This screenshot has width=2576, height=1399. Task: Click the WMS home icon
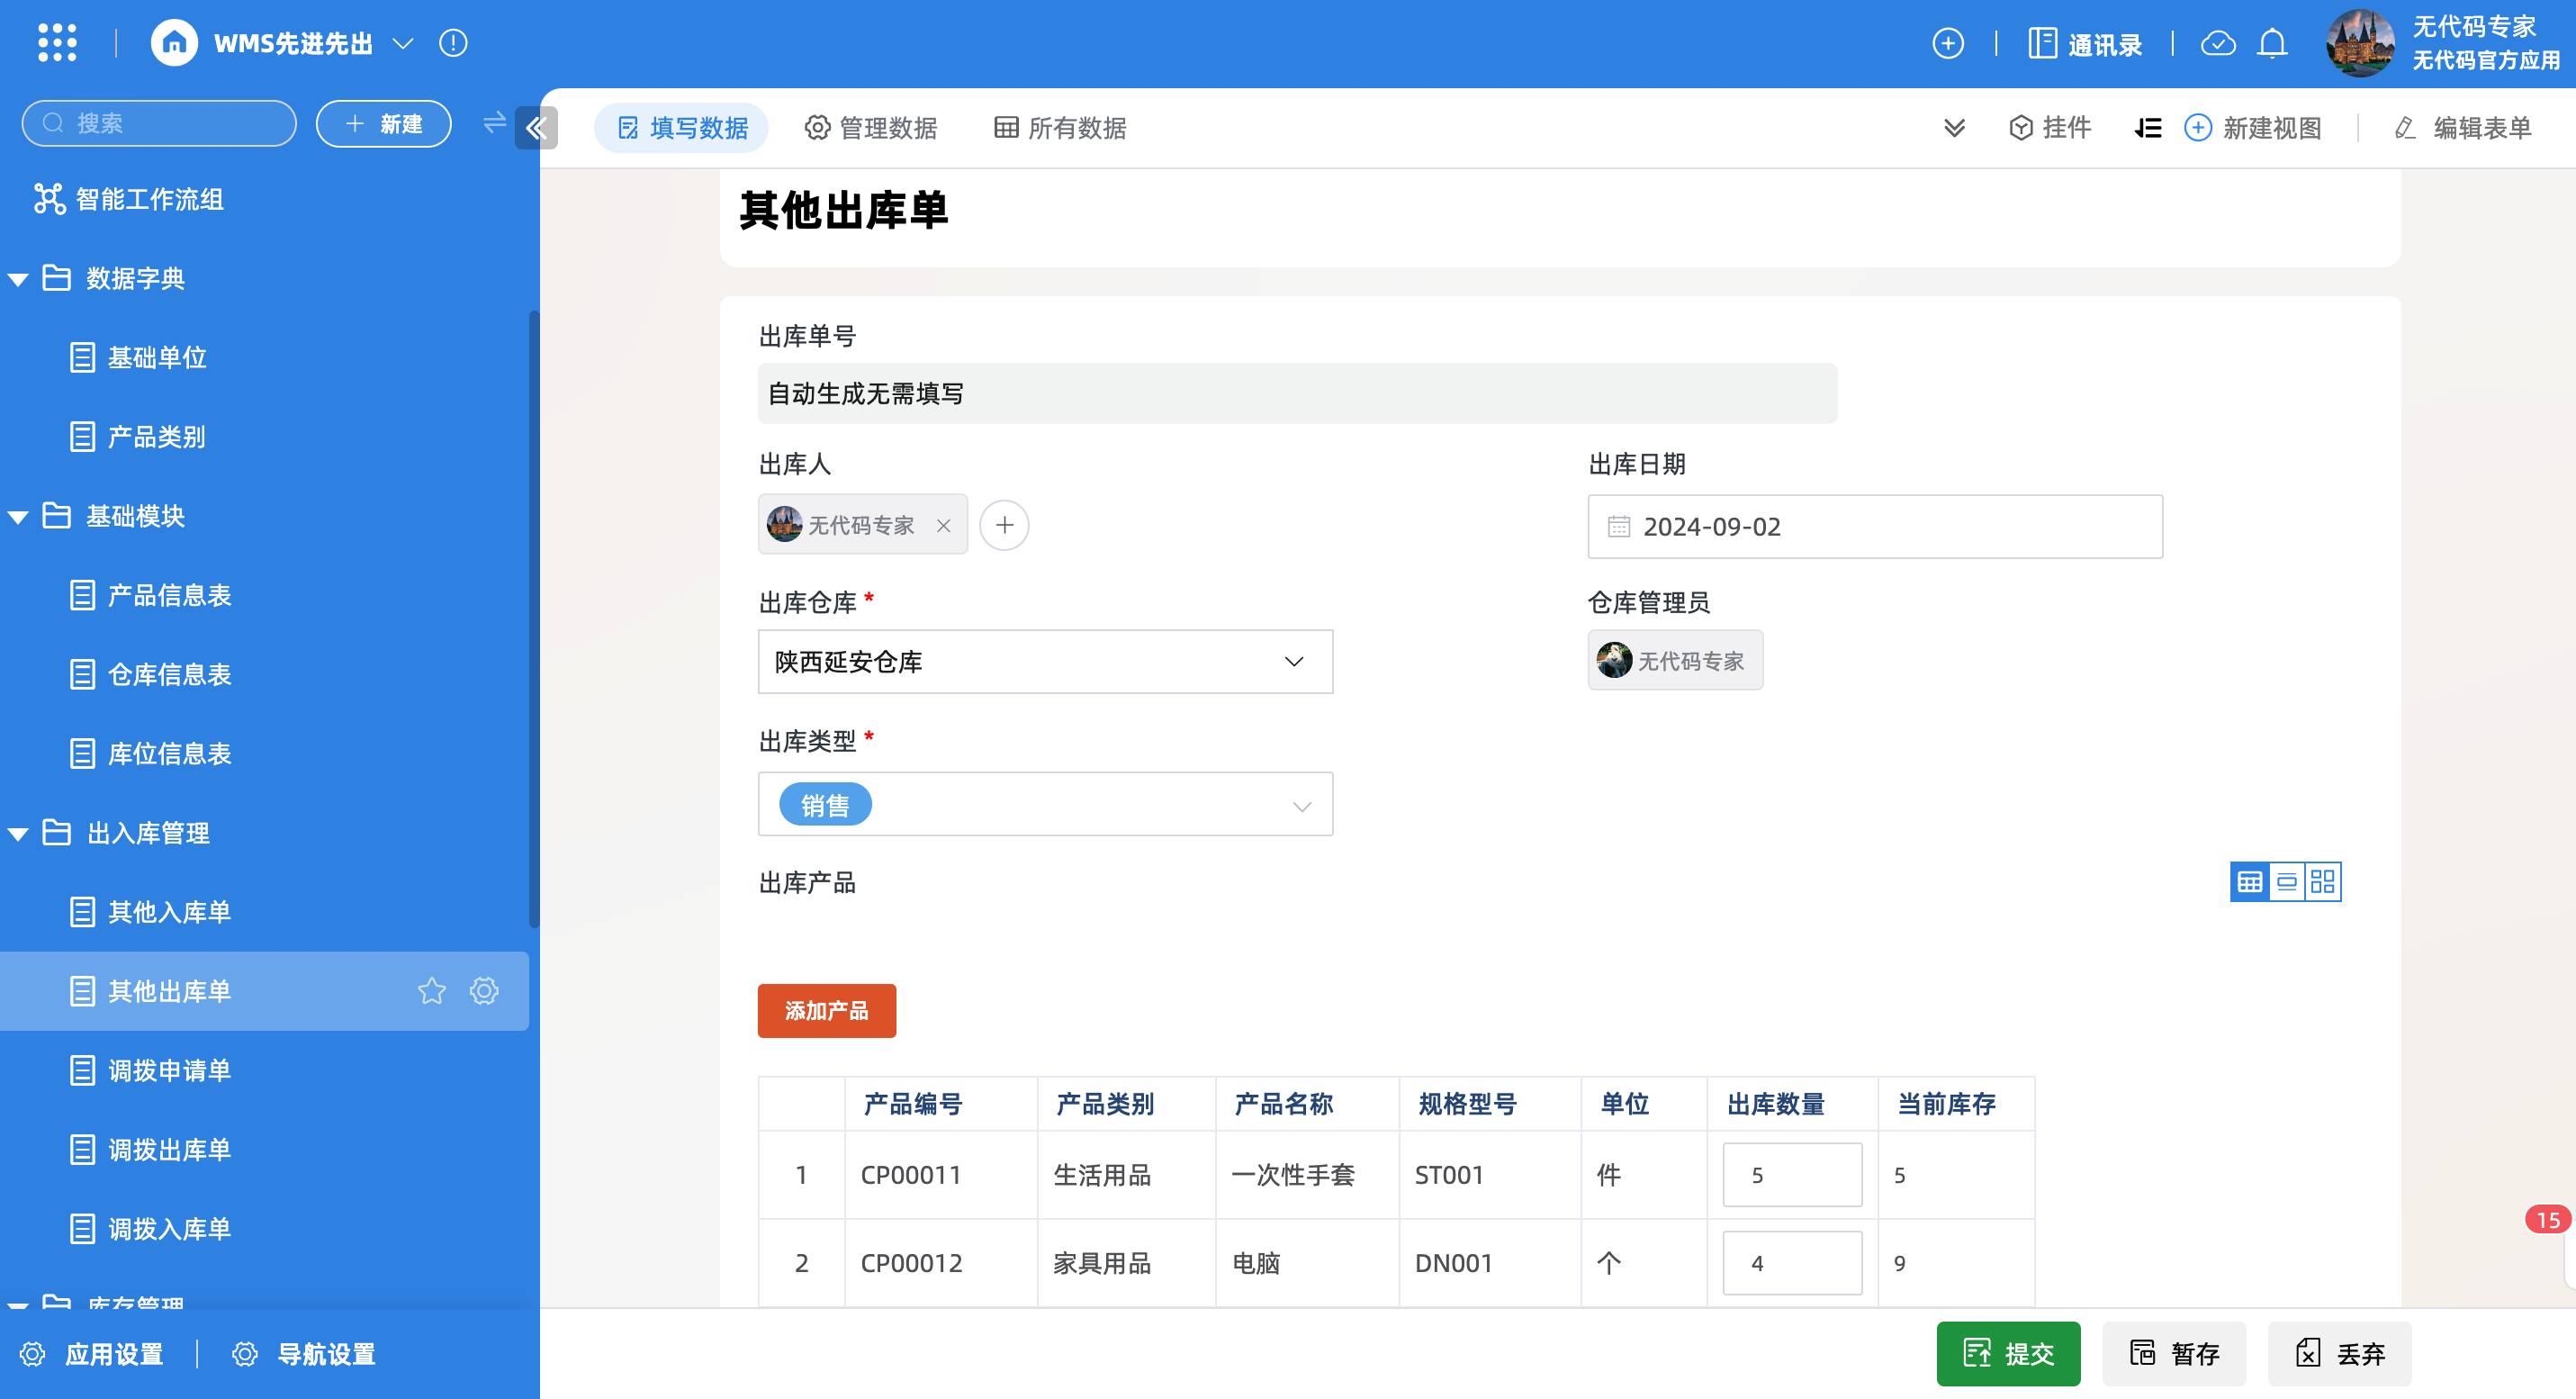pos(174,43)
